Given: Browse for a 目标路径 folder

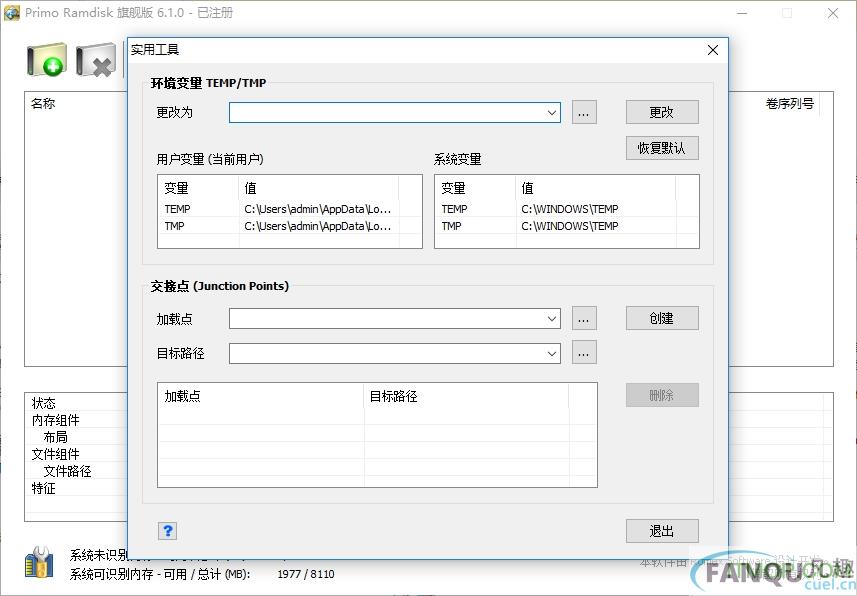Looking at the screenshot, I should pyautogui.click(x=584, y=353).
